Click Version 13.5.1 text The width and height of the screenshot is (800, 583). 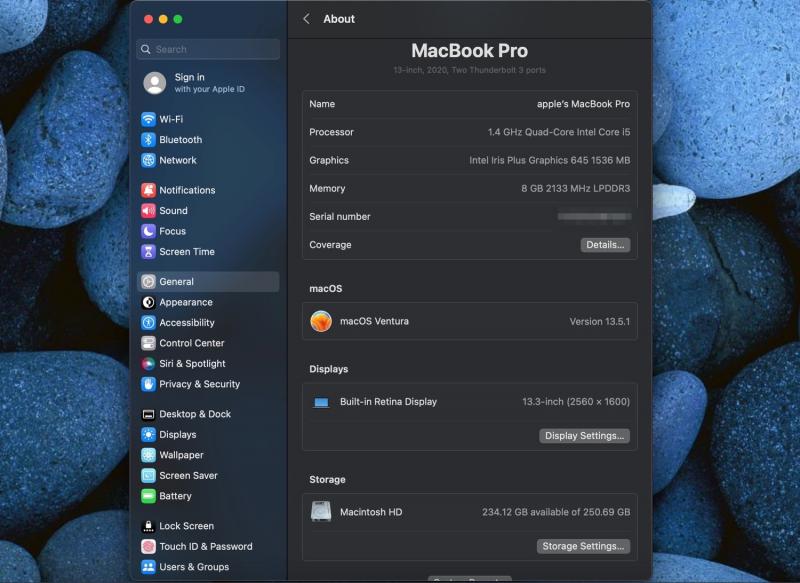pyautogui.click(x=599, y=321)
